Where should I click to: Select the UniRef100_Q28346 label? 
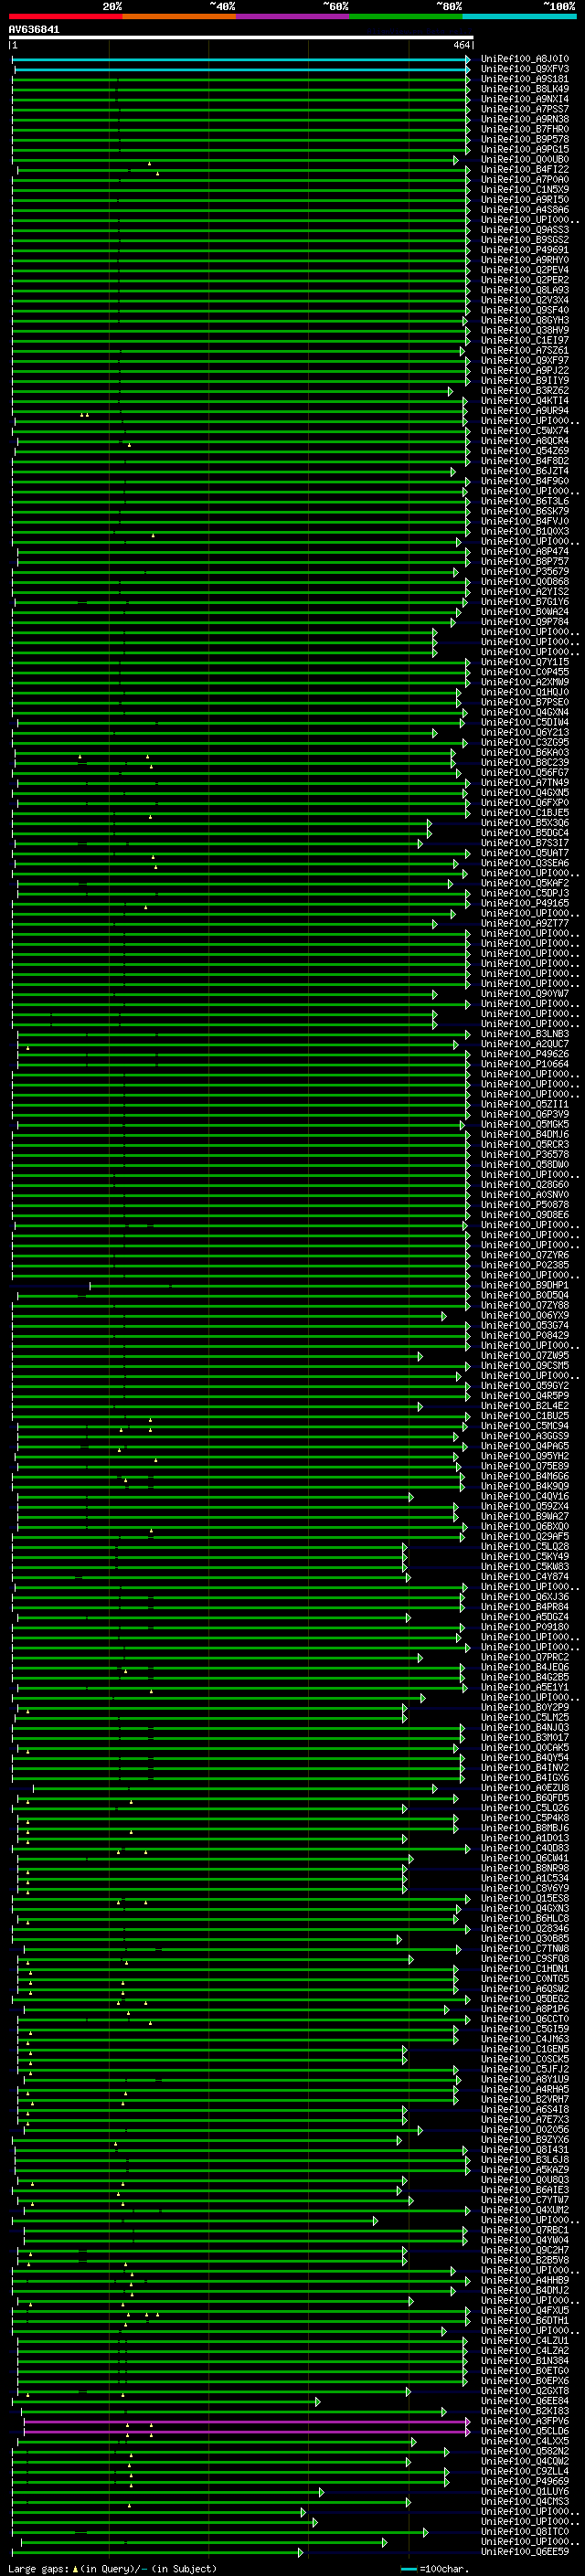point(525,1928)
